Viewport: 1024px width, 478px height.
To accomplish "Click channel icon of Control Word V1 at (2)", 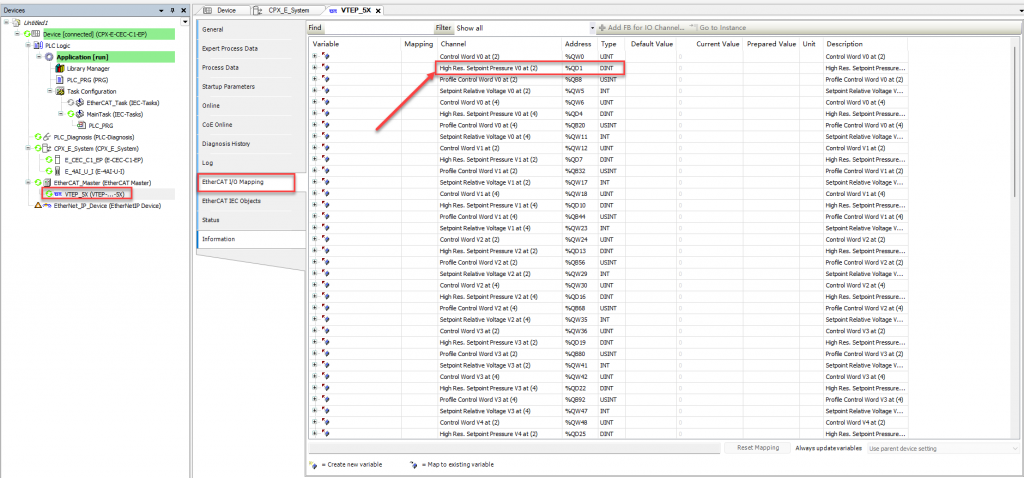I will [x=325, y=148].
